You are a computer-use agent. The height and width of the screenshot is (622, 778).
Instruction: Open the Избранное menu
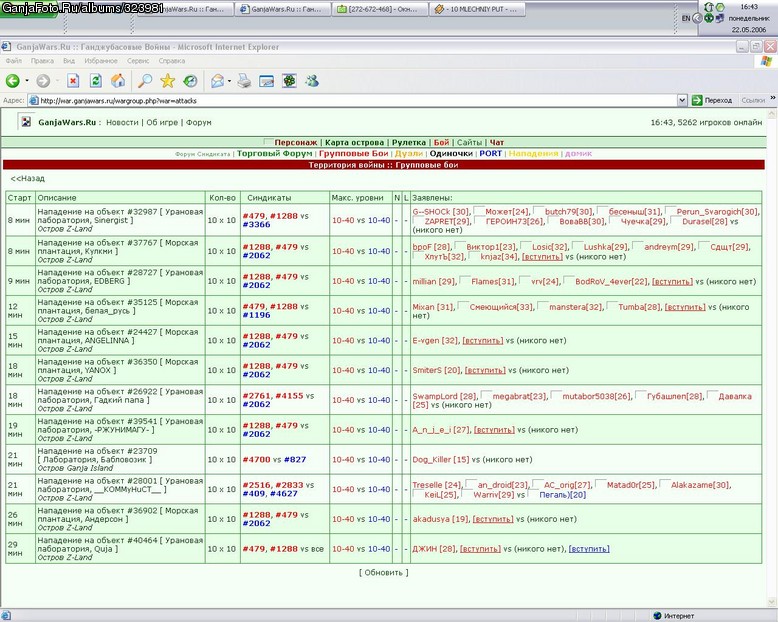101,61
